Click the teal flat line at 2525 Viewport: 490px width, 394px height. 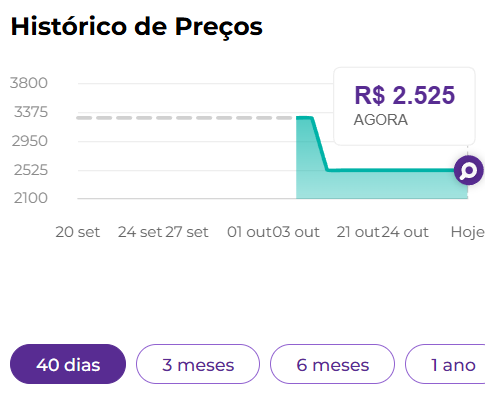pos(392,170)
